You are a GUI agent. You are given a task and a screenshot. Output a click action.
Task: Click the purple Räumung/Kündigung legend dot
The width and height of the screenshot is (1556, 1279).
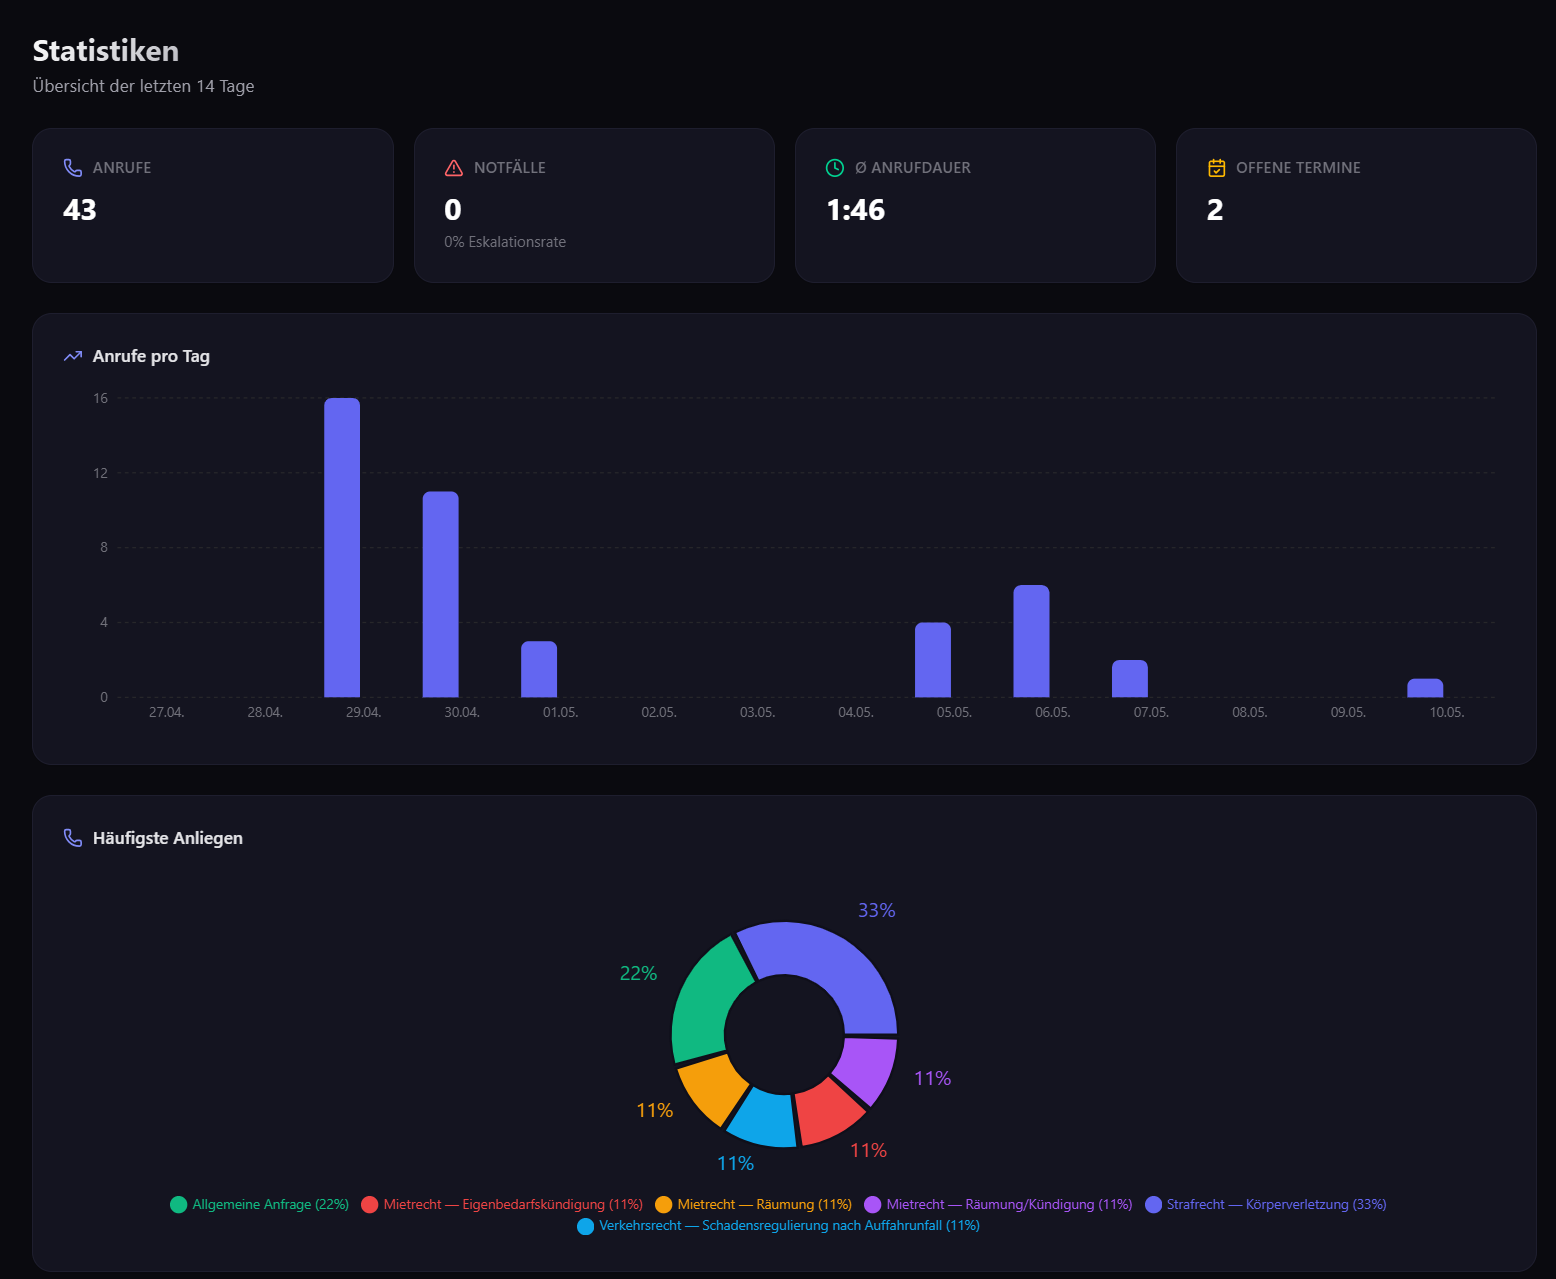click(873, 1204)
